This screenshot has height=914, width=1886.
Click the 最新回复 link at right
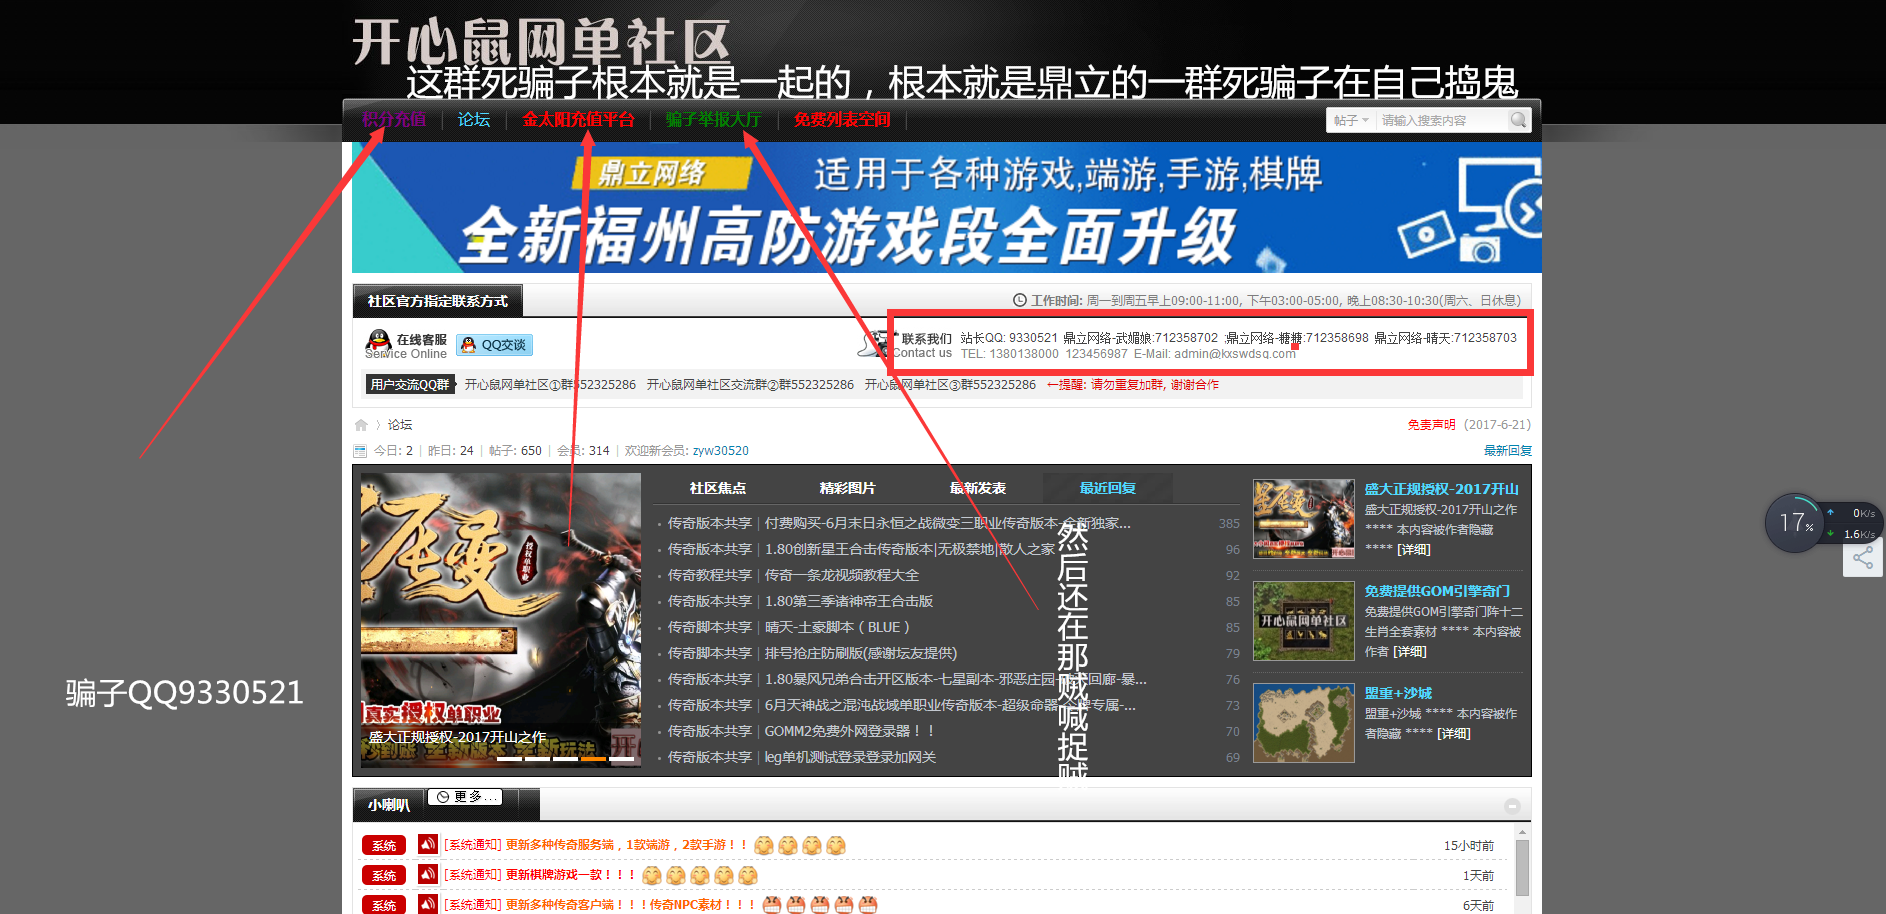pos(1507,451)
